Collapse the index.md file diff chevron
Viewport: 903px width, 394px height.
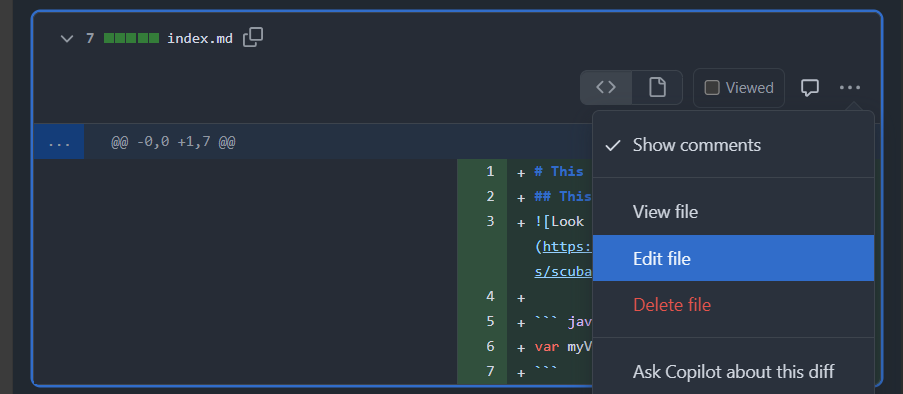click(x=67, y=39)
